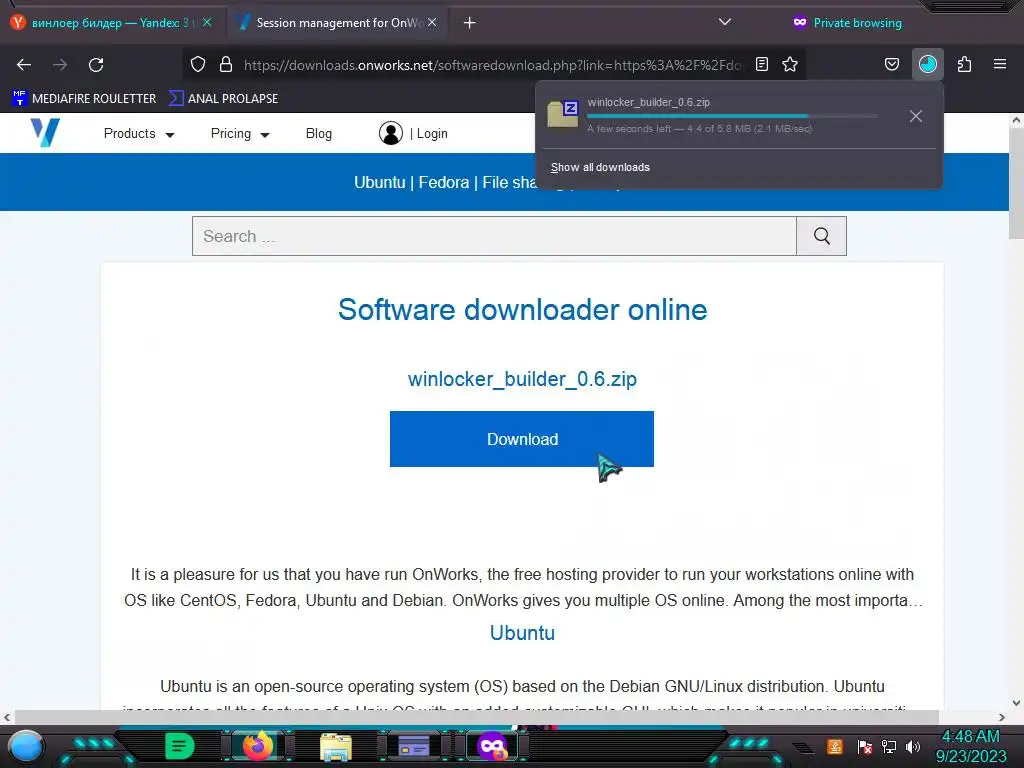Switch to Firefox private window on taskbar
Viewport: 1024px width, 768px height.
click(492, 746)
